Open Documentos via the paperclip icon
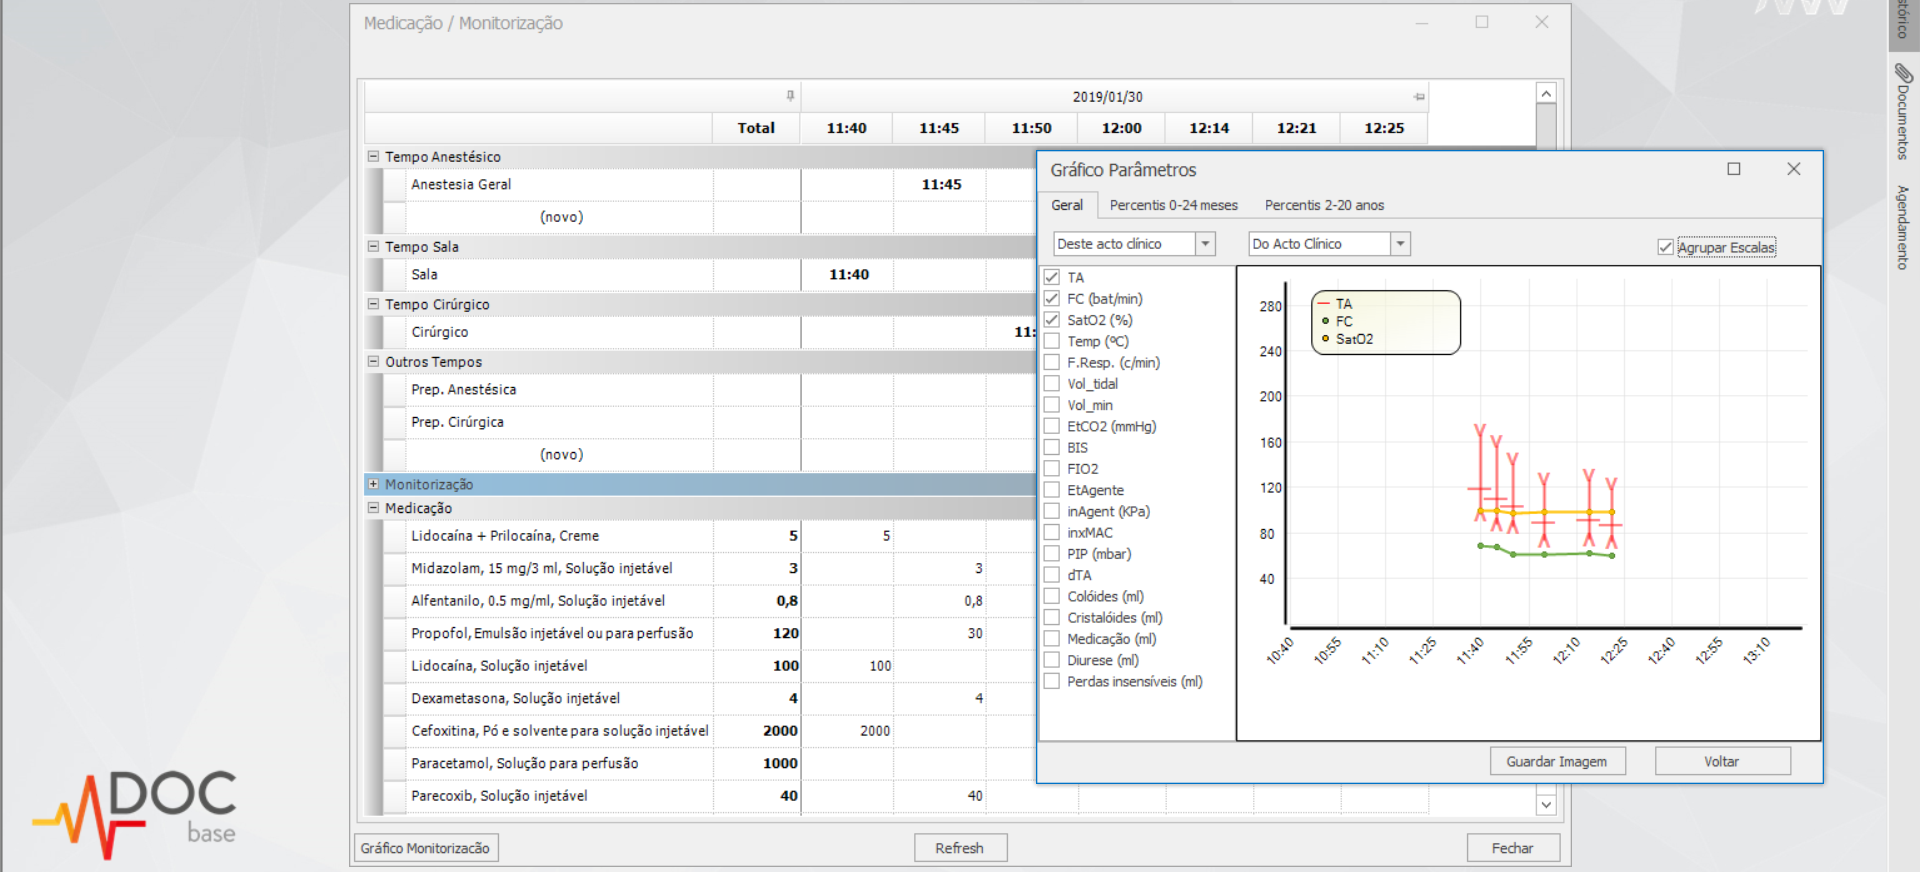 click(1902, 74)
